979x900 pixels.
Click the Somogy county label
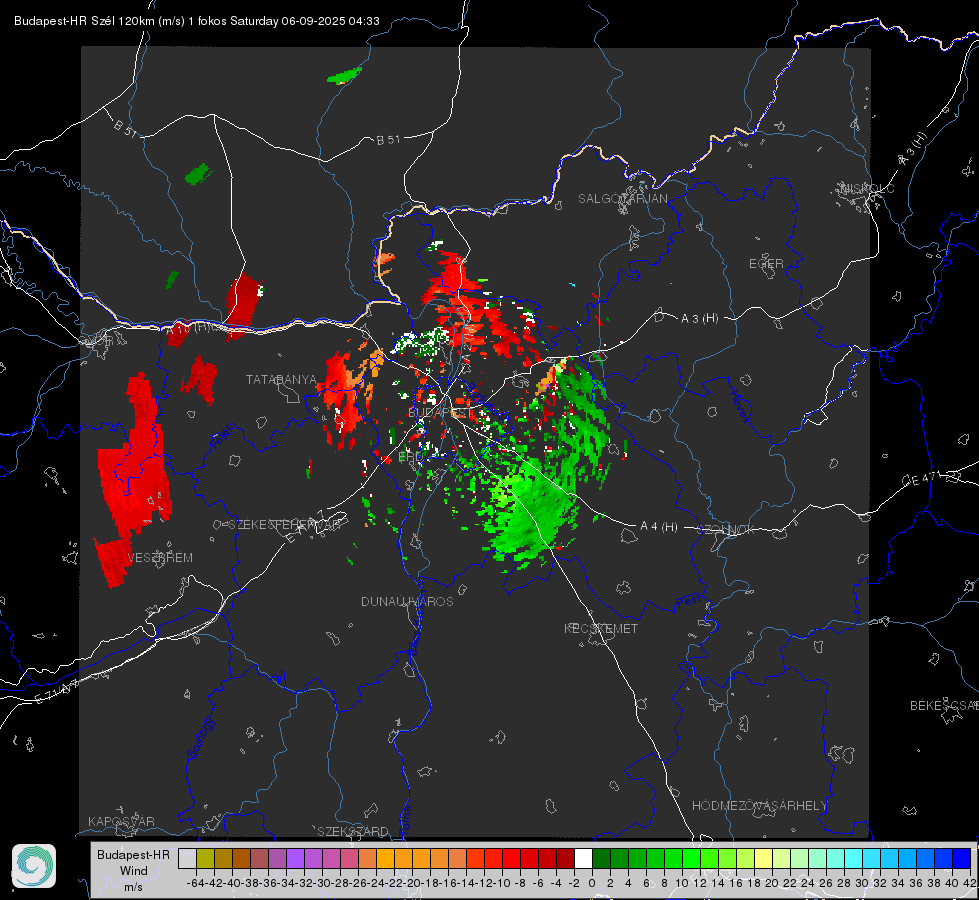200,738
